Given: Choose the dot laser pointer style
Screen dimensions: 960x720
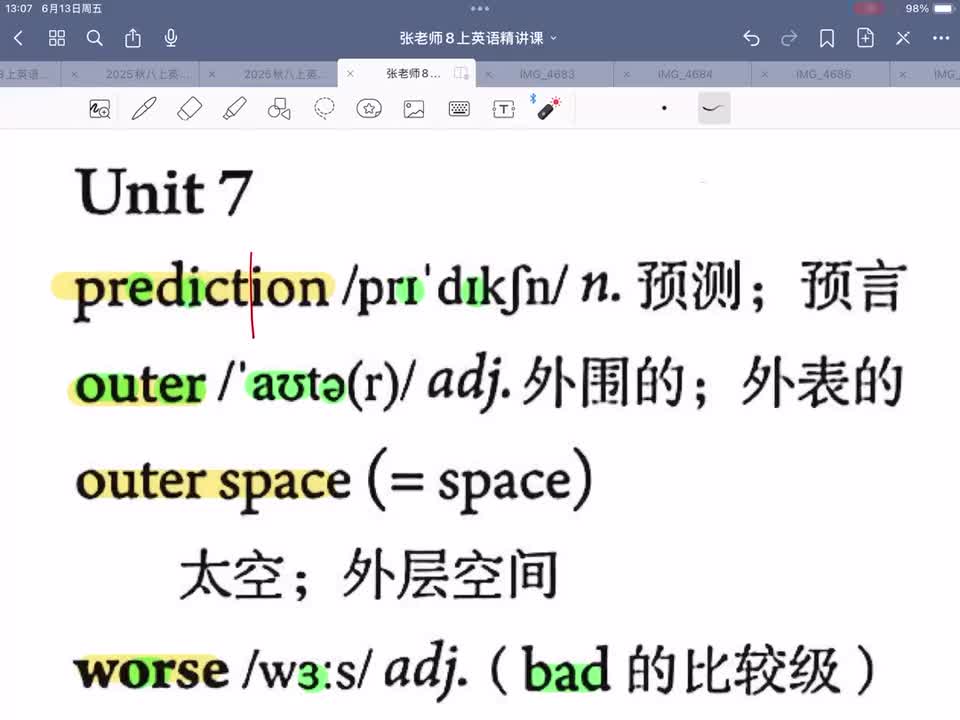Looking at the screenshot, I should tap(664, 108).
